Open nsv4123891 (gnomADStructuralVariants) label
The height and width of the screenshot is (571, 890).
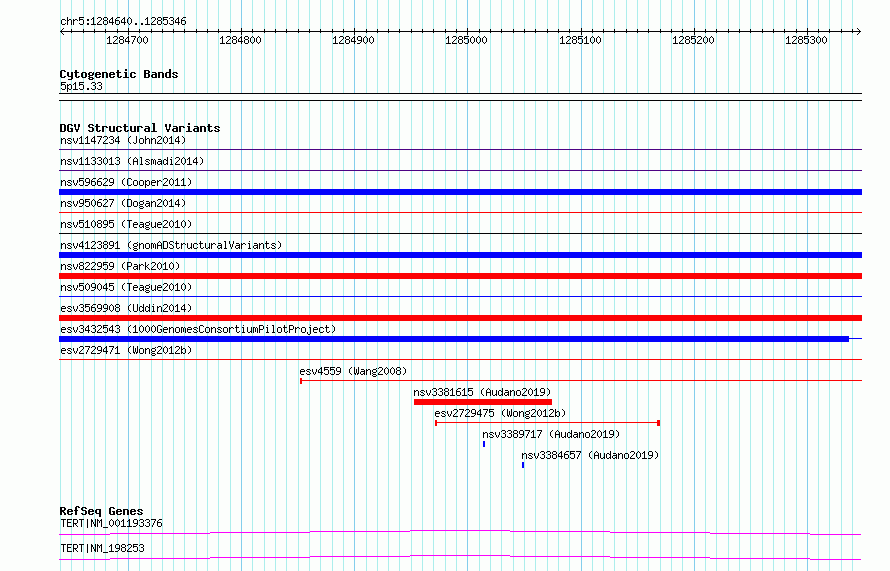pos(171,245)
